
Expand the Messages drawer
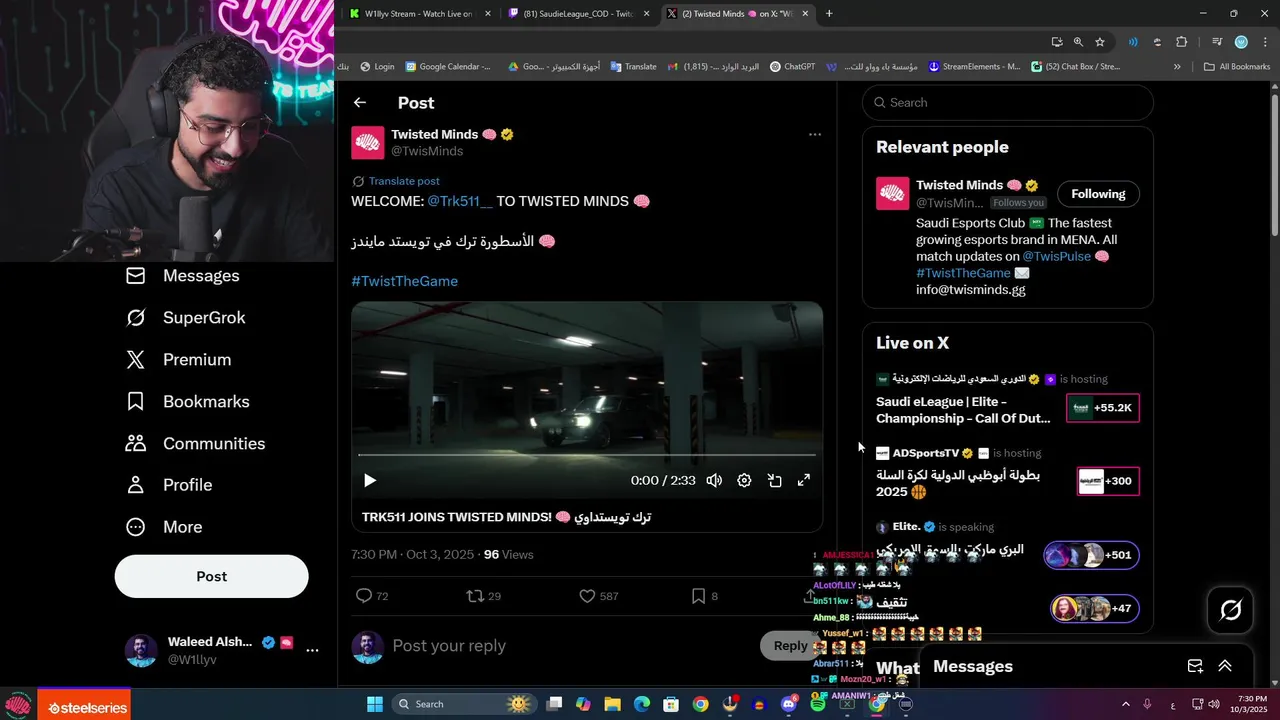pos(1225,666)
